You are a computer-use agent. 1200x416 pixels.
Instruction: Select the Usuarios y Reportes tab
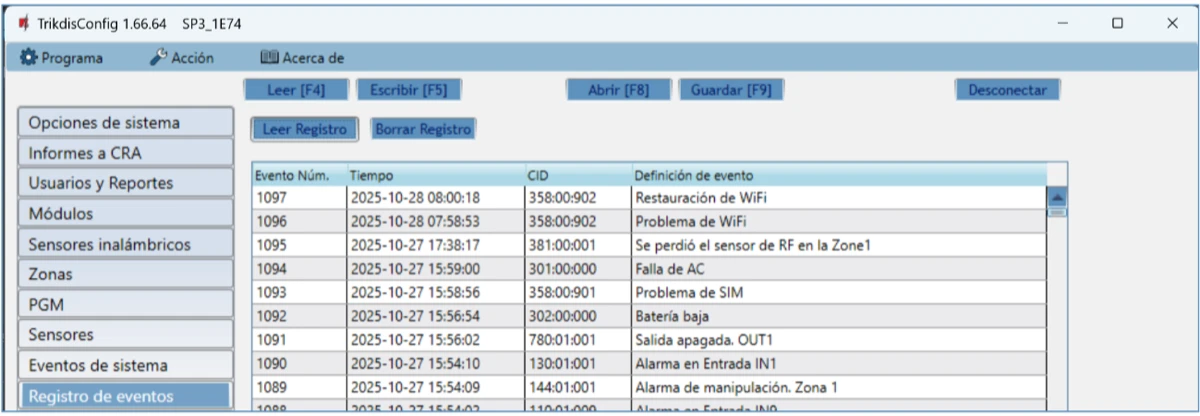click(125, 183)
